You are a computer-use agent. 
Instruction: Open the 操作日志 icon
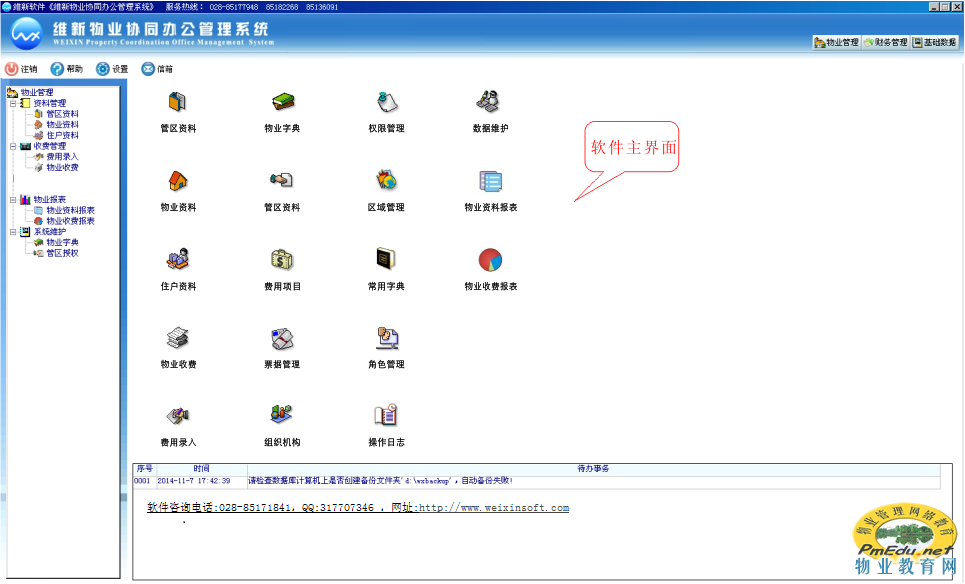(x=386, y=415)
